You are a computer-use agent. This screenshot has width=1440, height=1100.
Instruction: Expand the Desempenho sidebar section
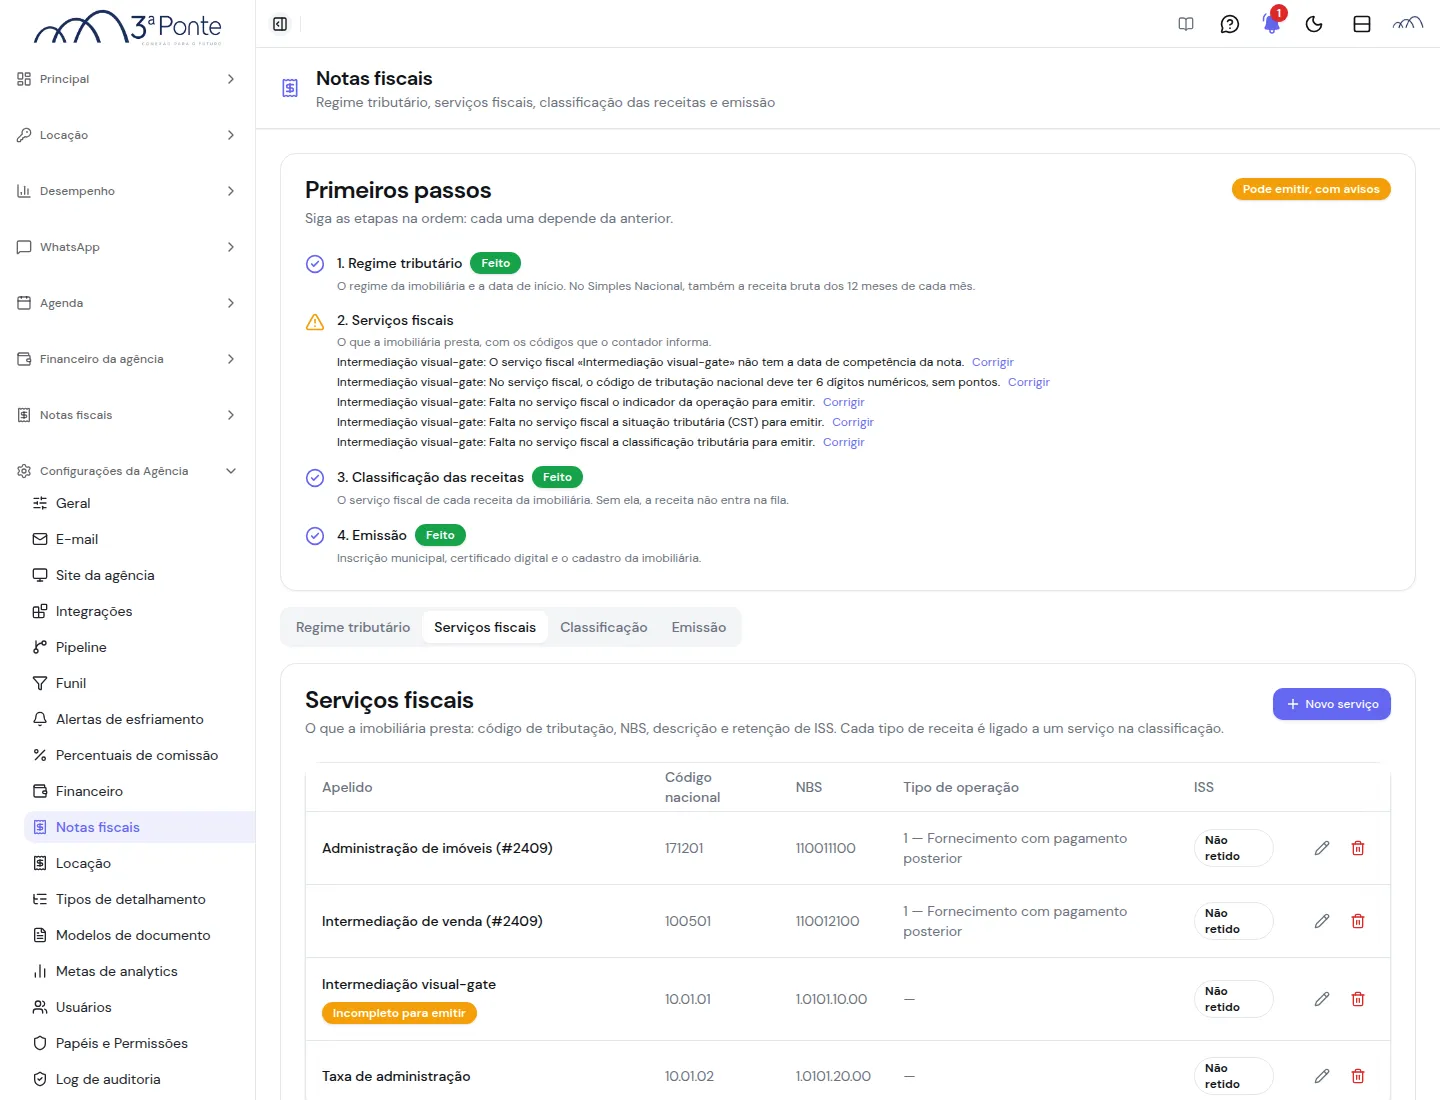[x=127, y=191]
